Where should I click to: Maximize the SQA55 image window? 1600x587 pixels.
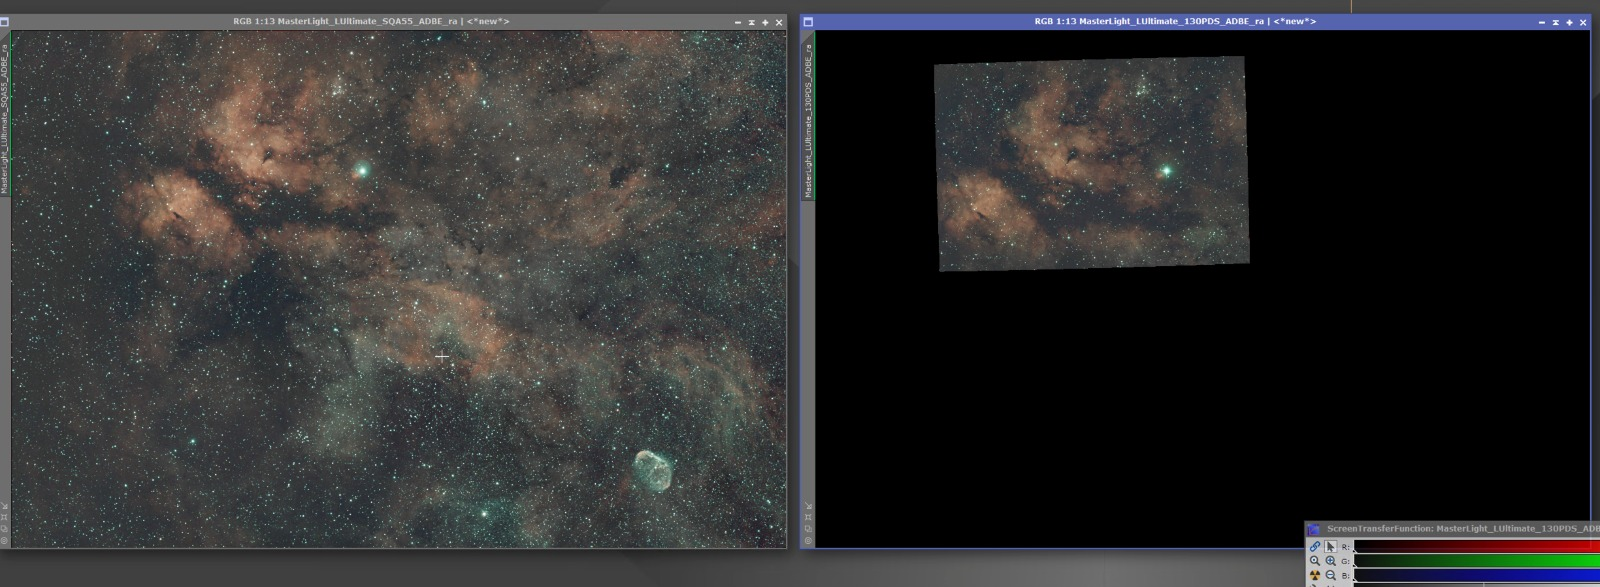point(765,22)
